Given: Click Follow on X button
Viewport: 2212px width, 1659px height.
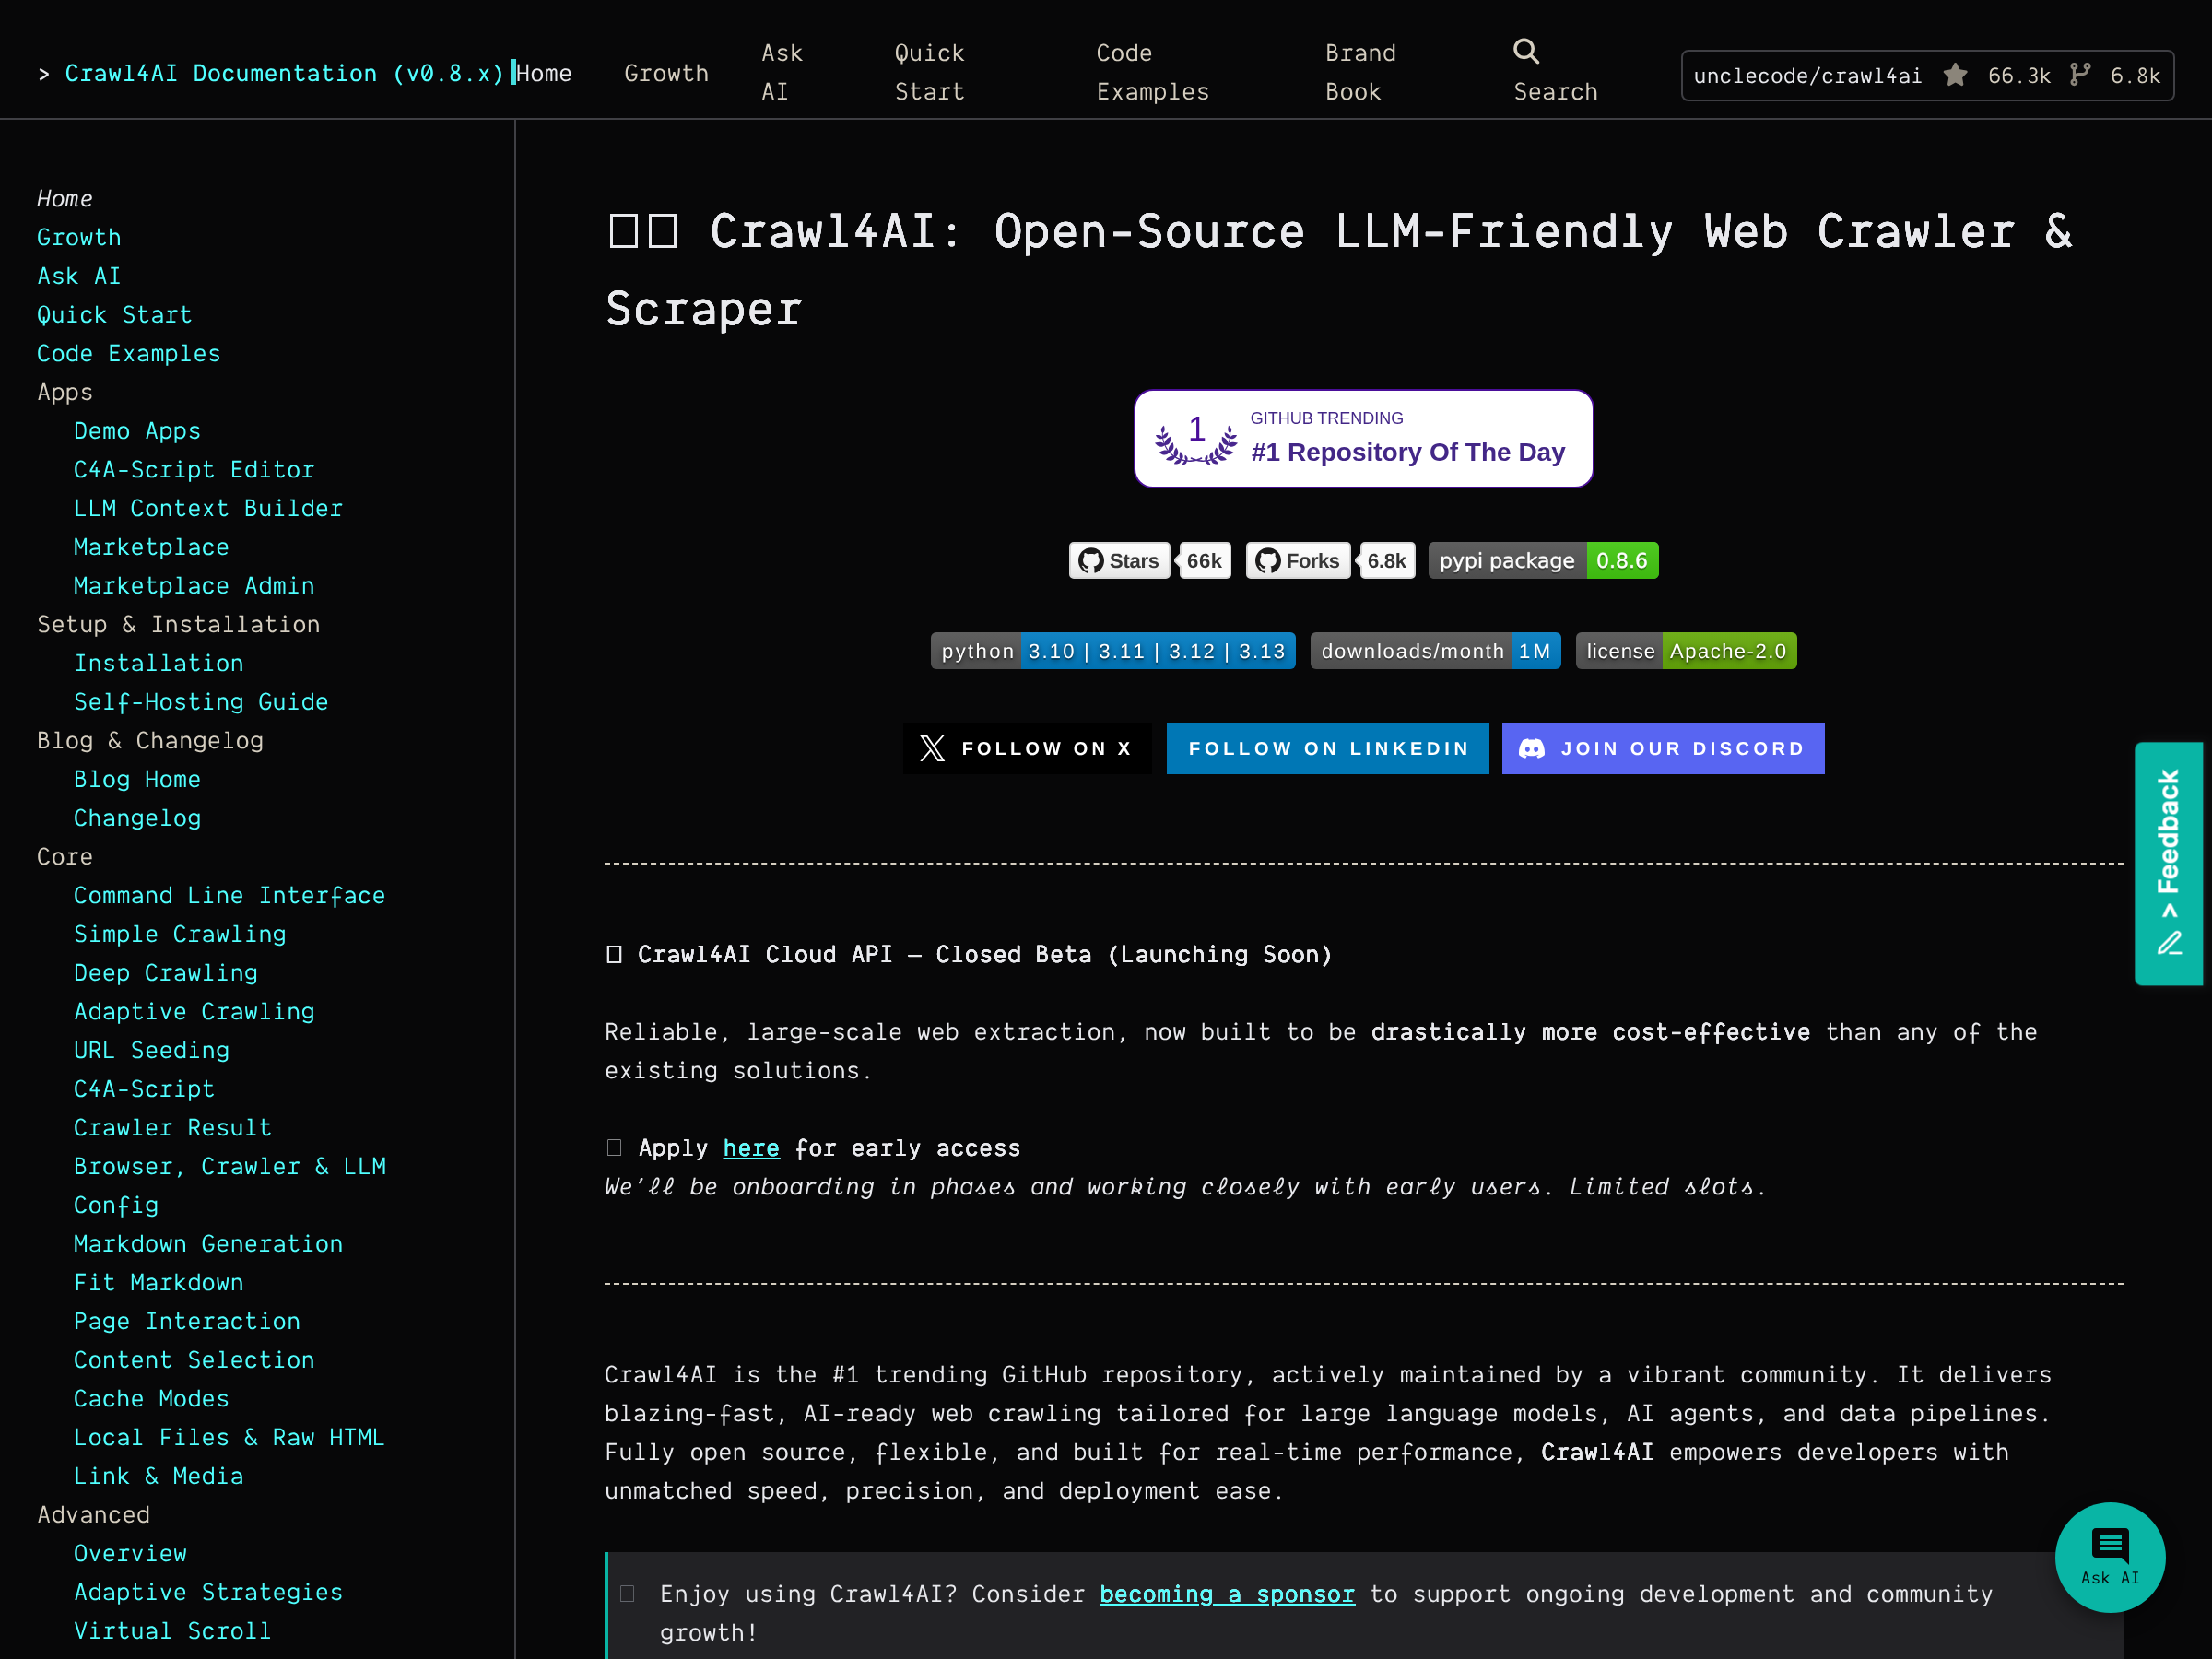Looking at the screenshot, I should coord(1027,748).
